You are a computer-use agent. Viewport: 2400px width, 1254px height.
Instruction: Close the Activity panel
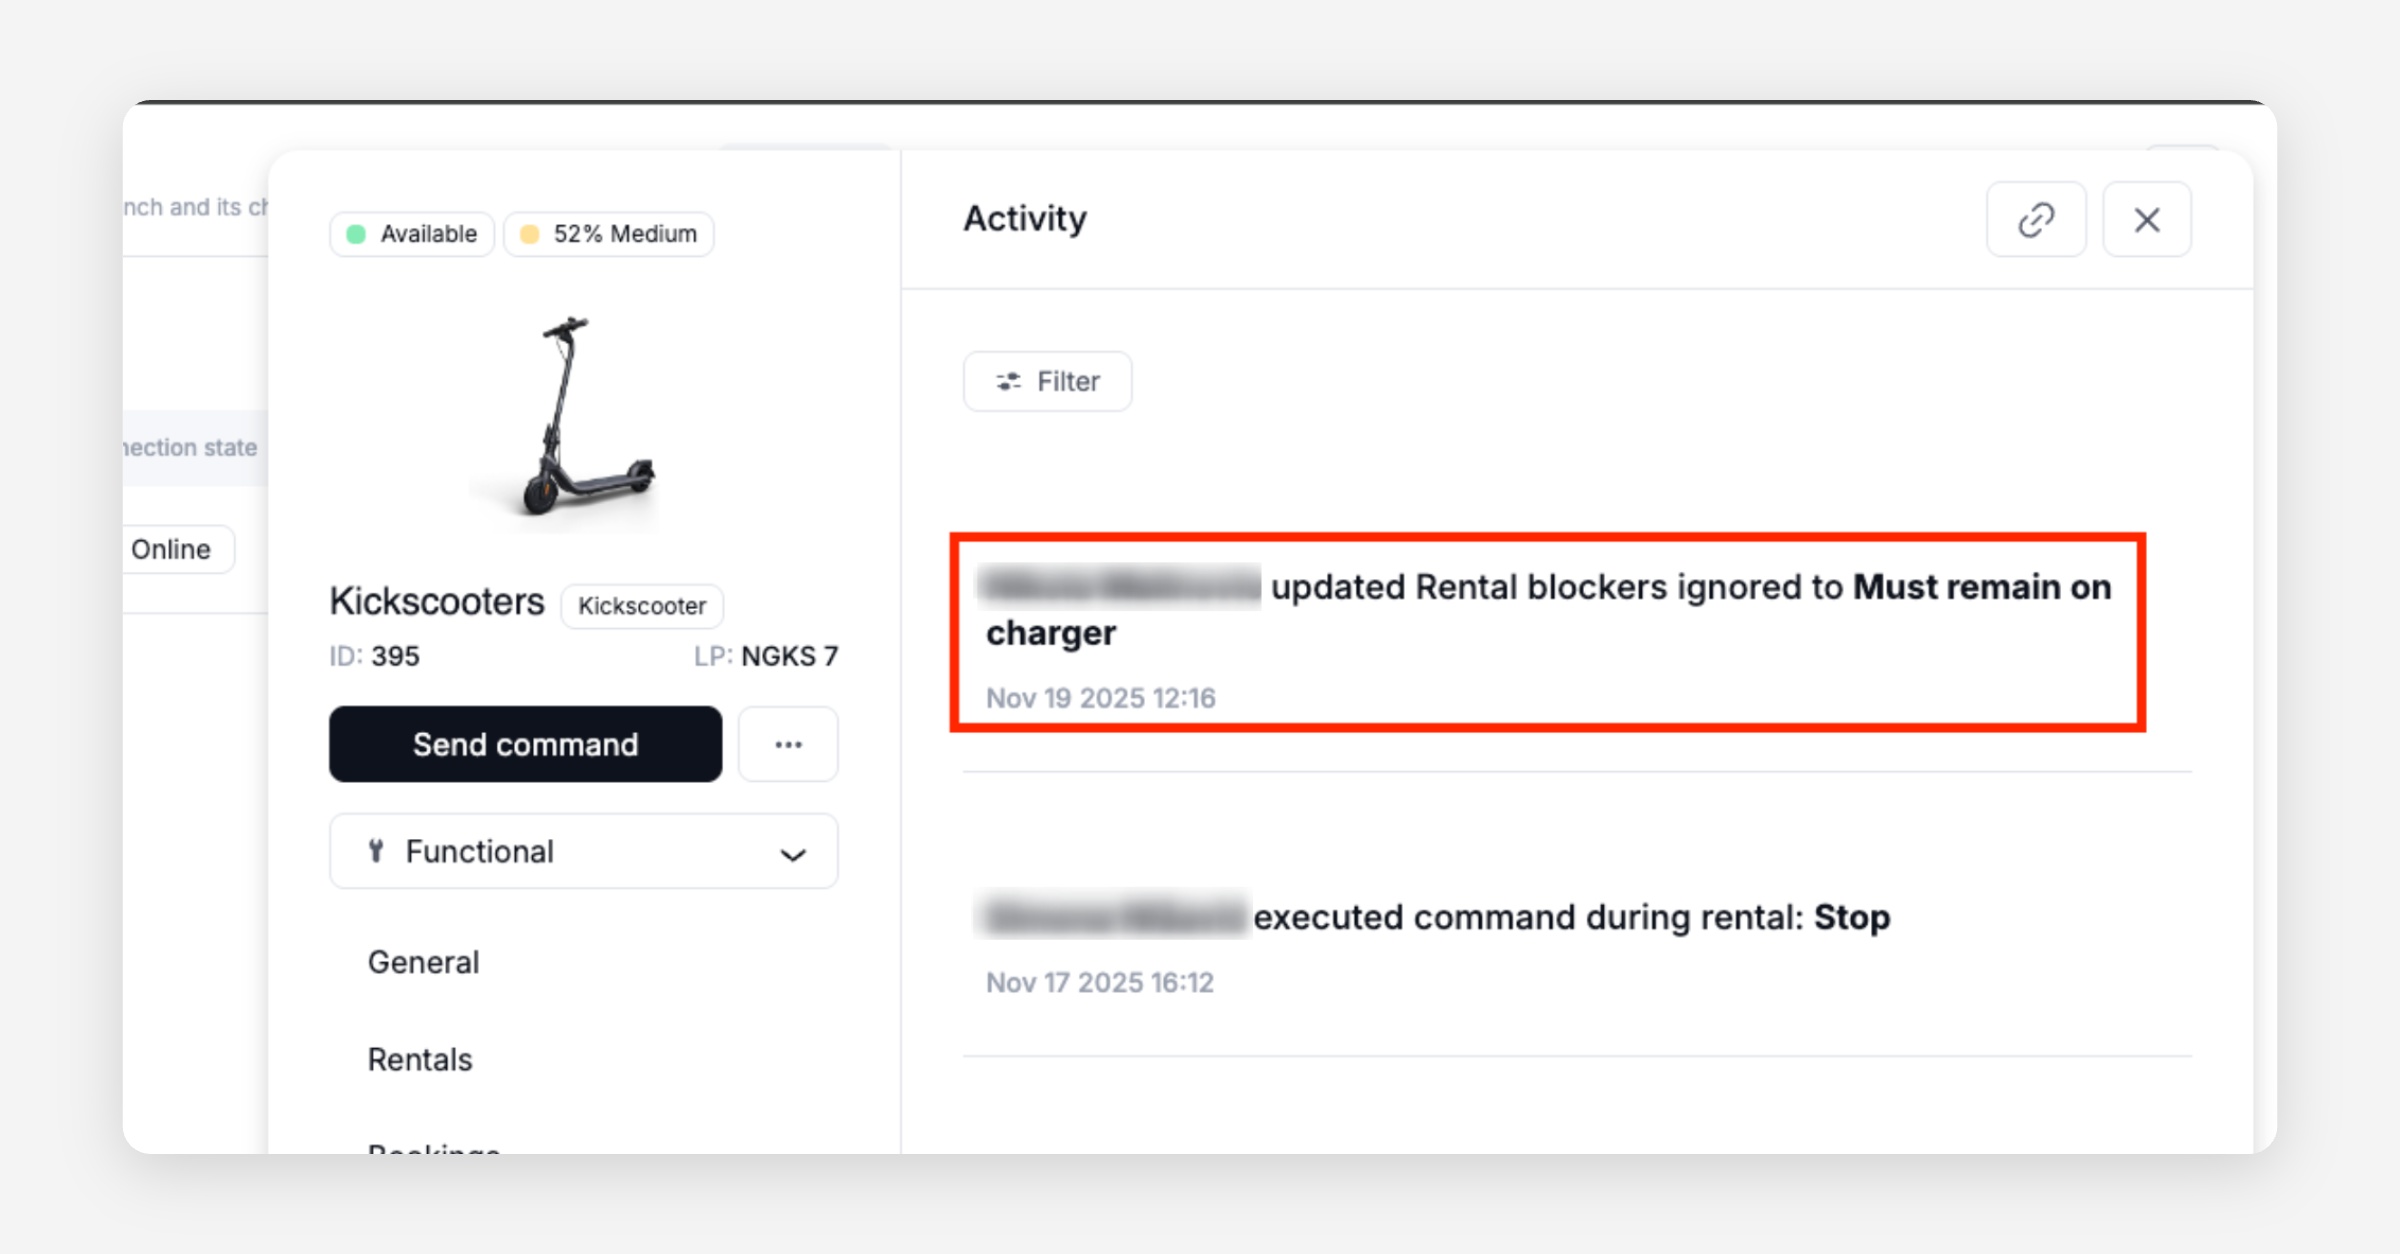tap(2146, 220)
